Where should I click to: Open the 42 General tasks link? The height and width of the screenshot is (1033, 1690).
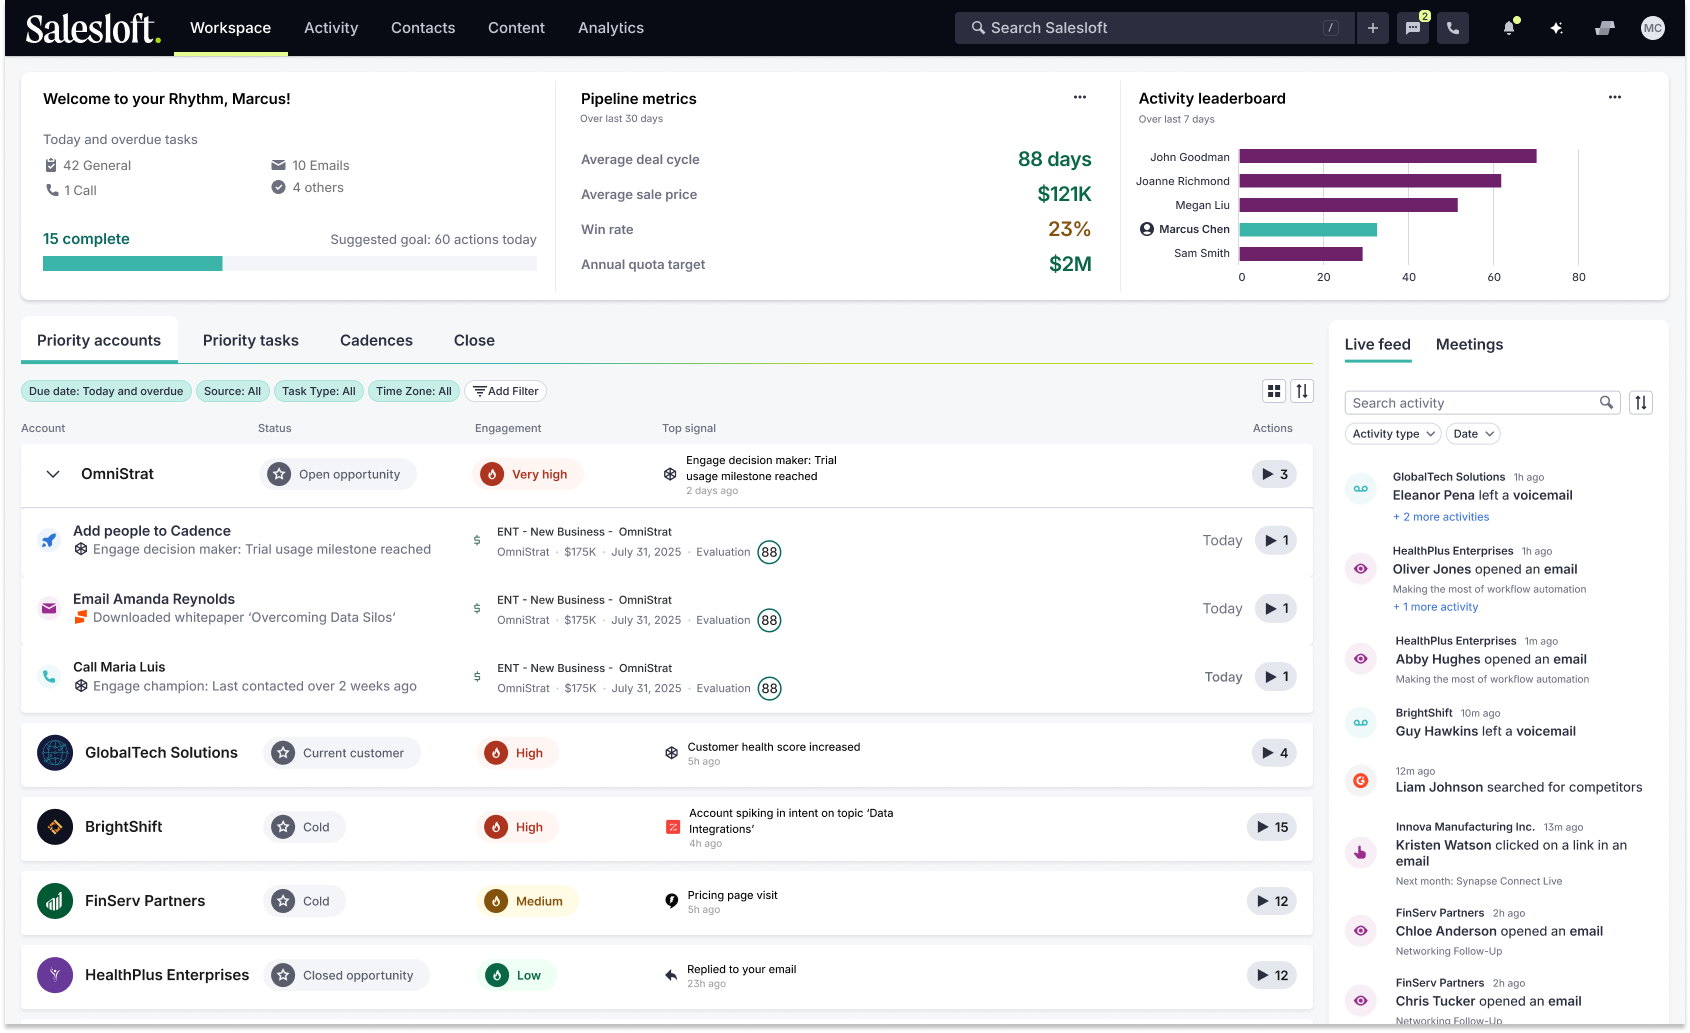(x=88, y=165)
